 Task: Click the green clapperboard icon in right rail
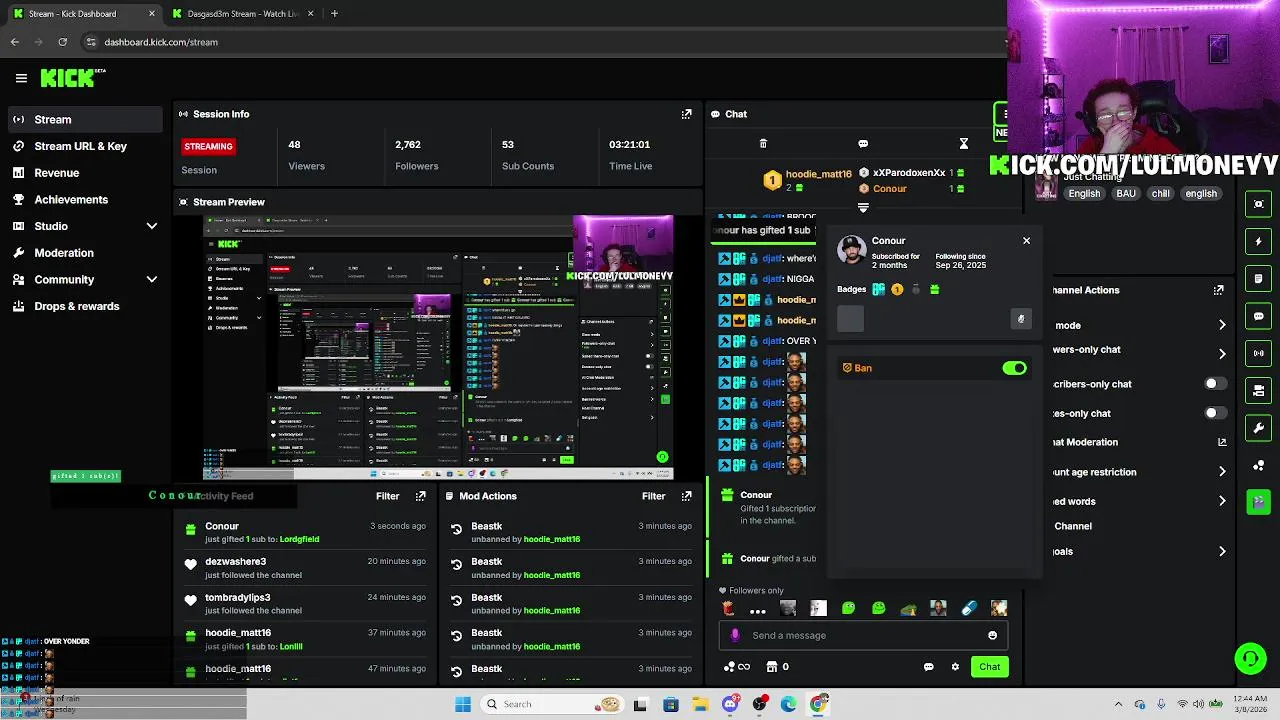[x=1259, y=502]
